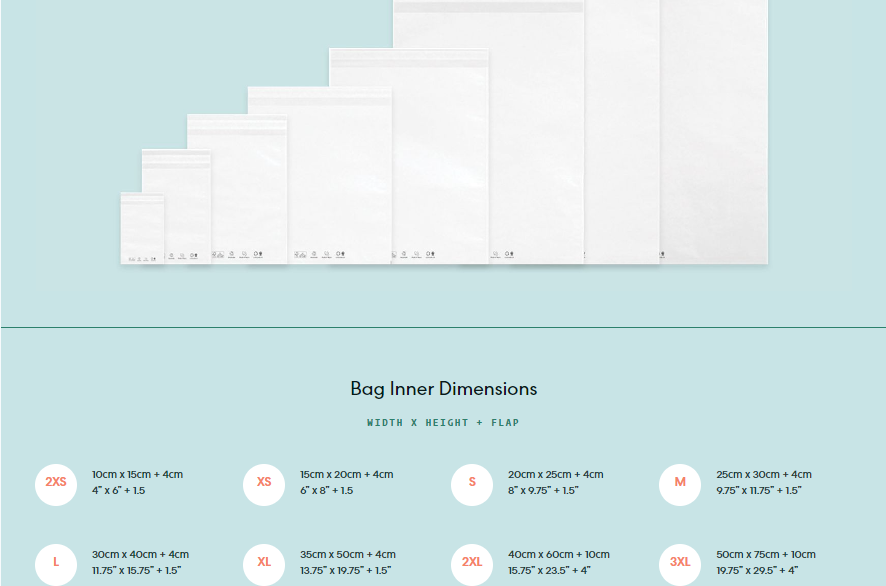
Task: Choose the 2XL size badge
Action: pos(472,563)
